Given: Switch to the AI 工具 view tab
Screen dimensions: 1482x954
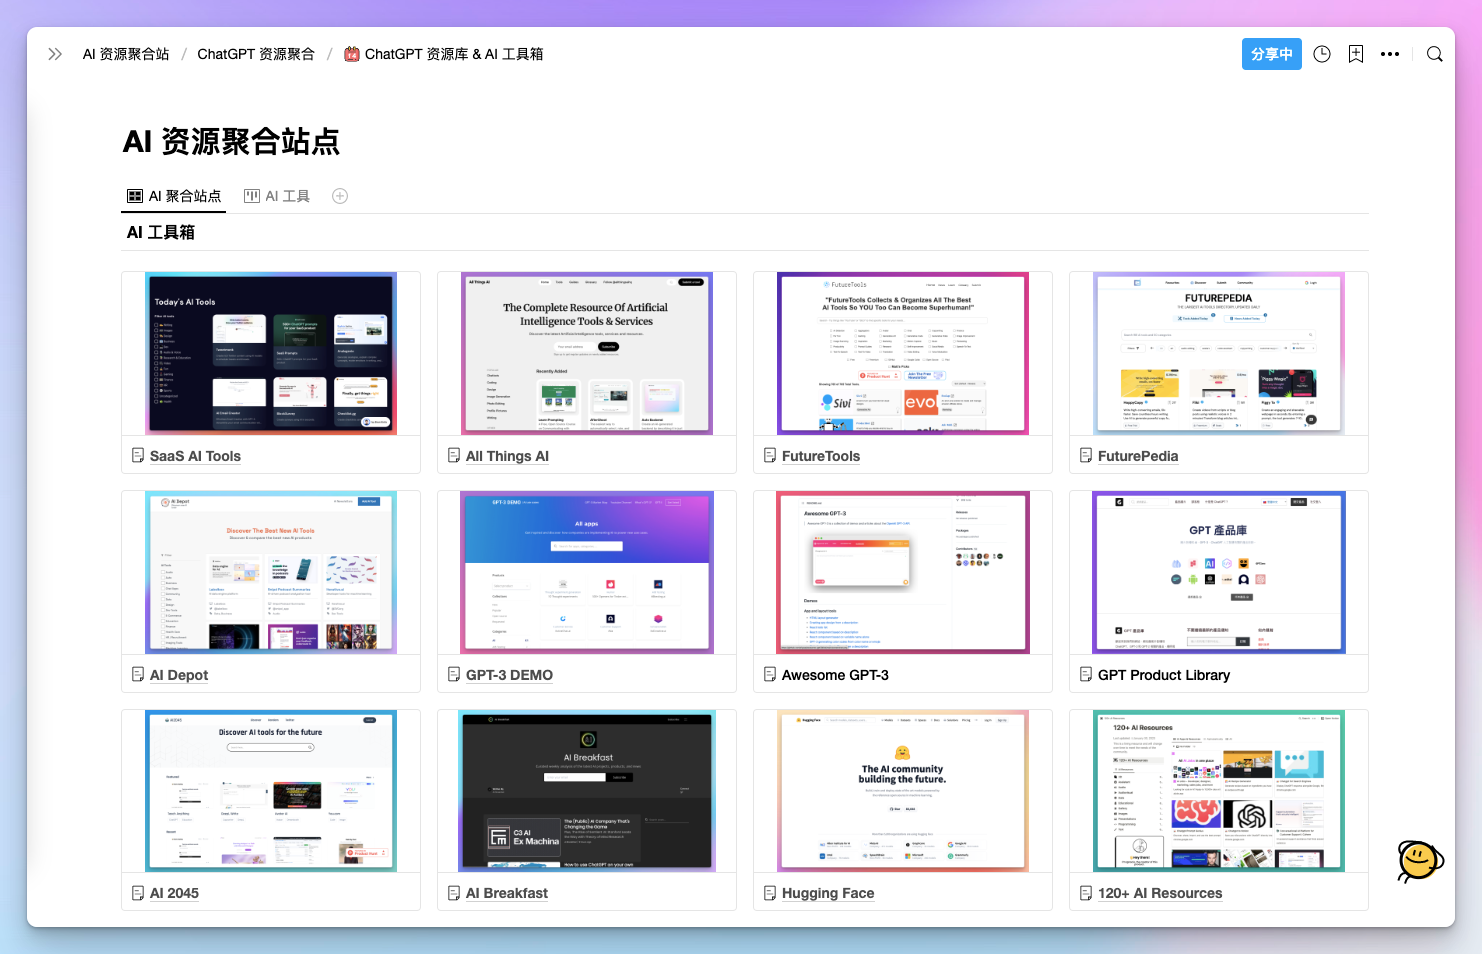Looking at the screenshot, I should [x=286, y=195].
